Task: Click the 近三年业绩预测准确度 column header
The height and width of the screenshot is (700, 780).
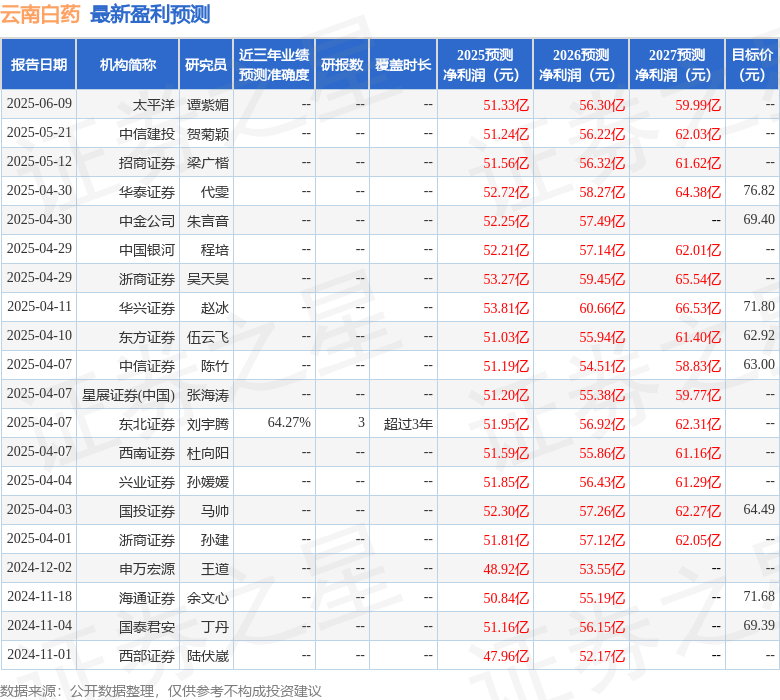Action: (x=274, y=65)
